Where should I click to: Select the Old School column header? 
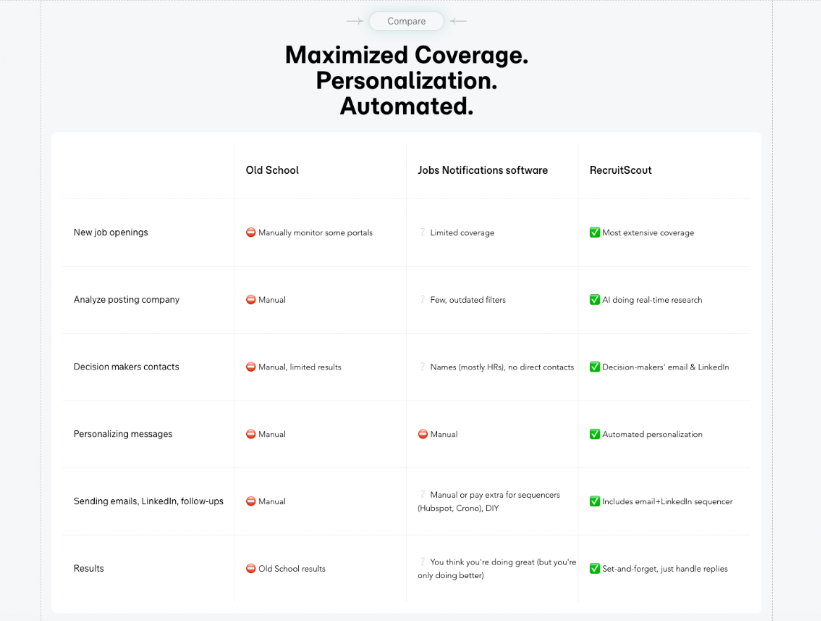272,170
